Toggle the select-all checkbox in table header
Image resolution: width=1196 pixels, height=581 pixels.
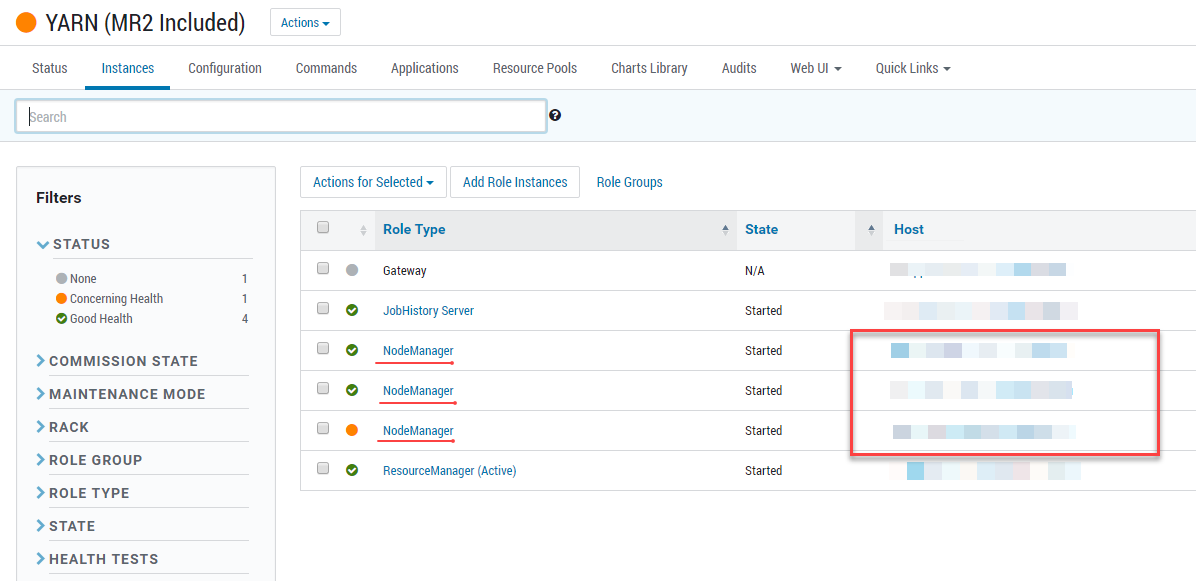pos(323,228)
